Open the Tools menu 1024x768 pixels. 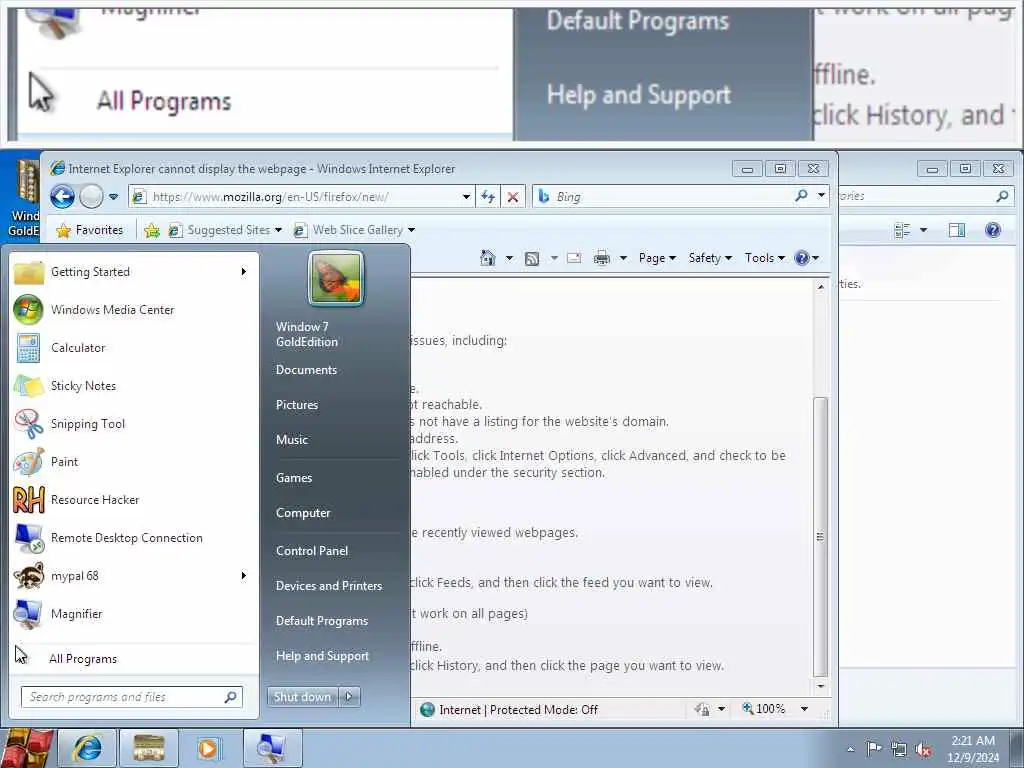[765, 258]
